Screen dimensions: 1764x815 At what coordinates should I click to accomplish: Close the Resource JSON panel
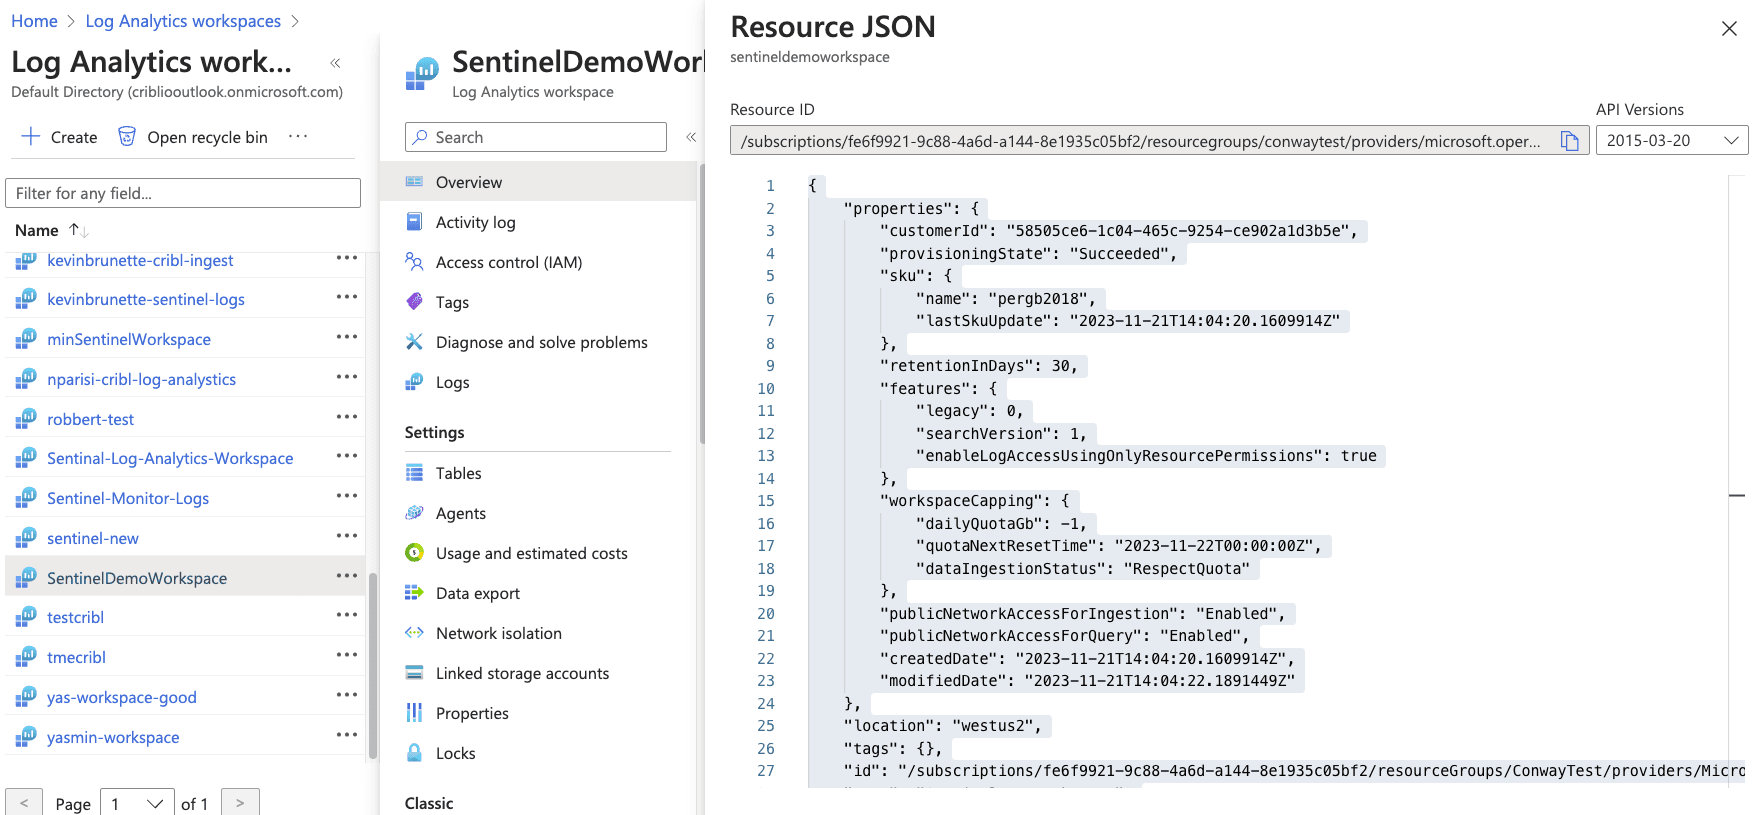[x=1728, y=29]
